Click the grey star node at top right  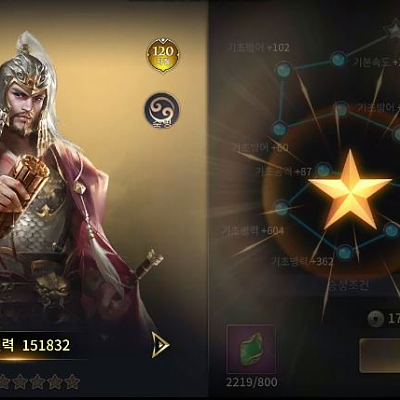click(x=391, y=31)
